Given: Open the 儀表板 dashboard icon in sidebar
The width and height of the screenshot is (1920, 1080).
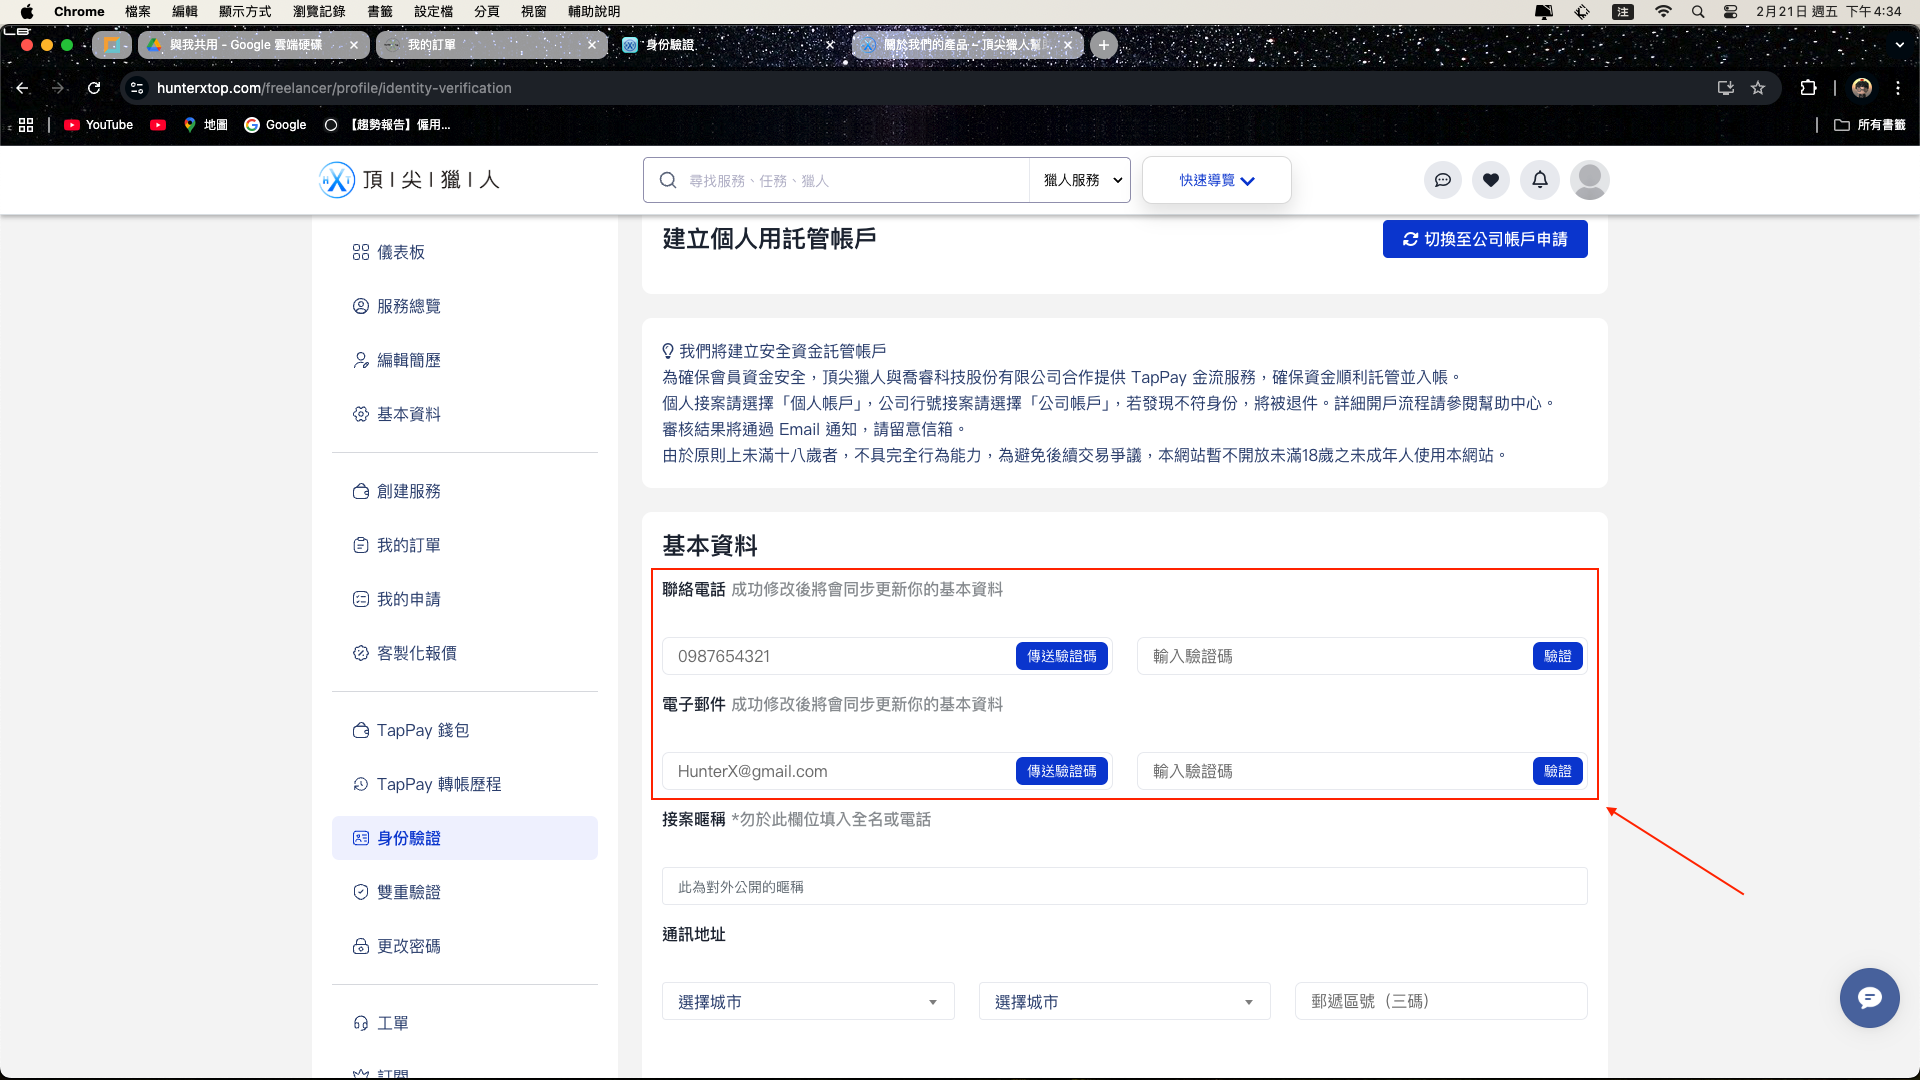Looking at the screenshot, I should coord(361,252).
